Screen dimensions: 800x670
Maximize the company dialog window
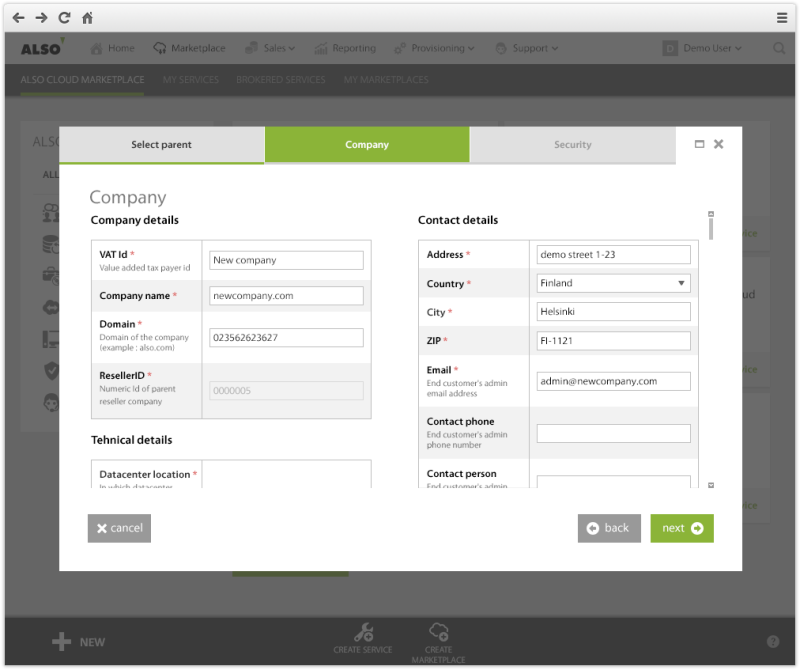click(x=700, y=144)
